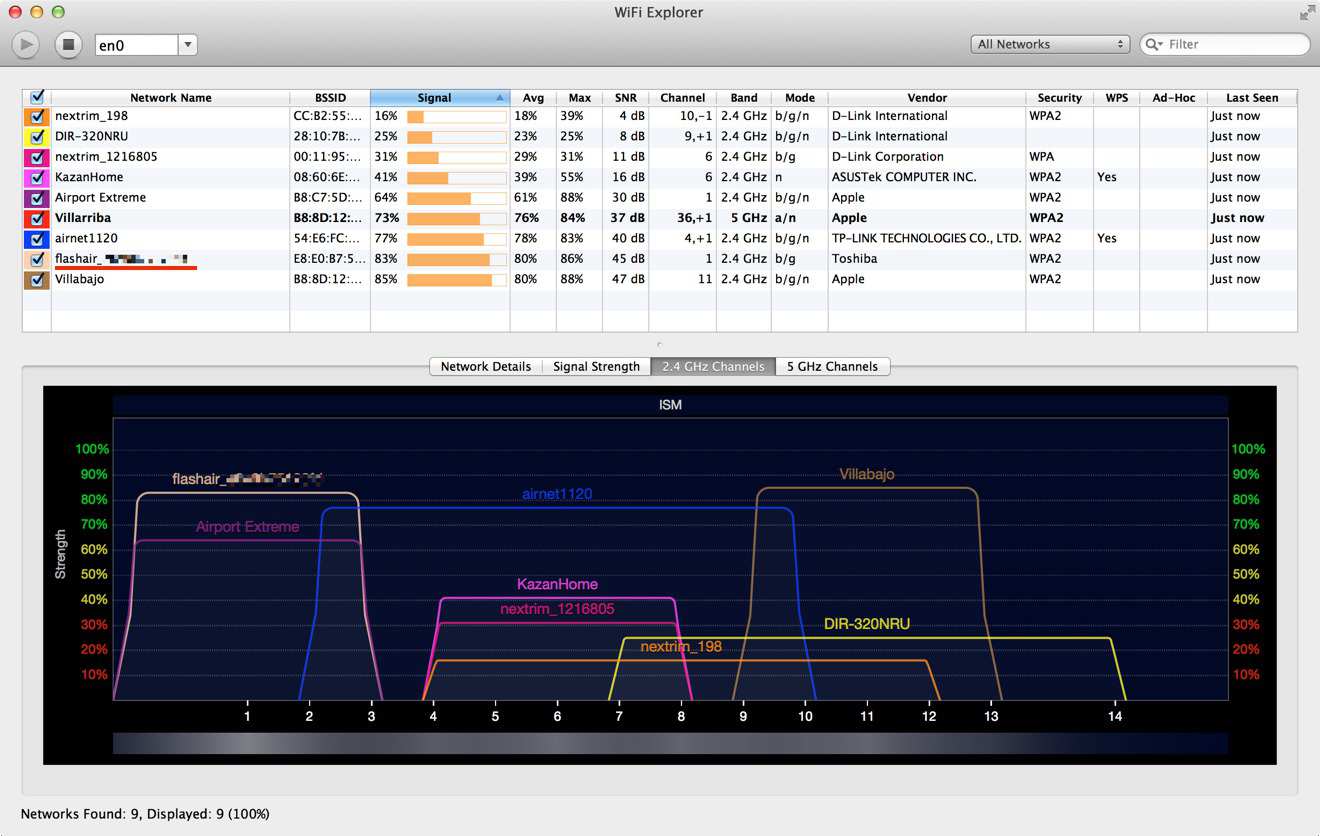Image resolution: width=1320 pixels, height=836 pixels.
Task: Click the search magnifier icon in Filter
Action: (x=1155, y=44)
